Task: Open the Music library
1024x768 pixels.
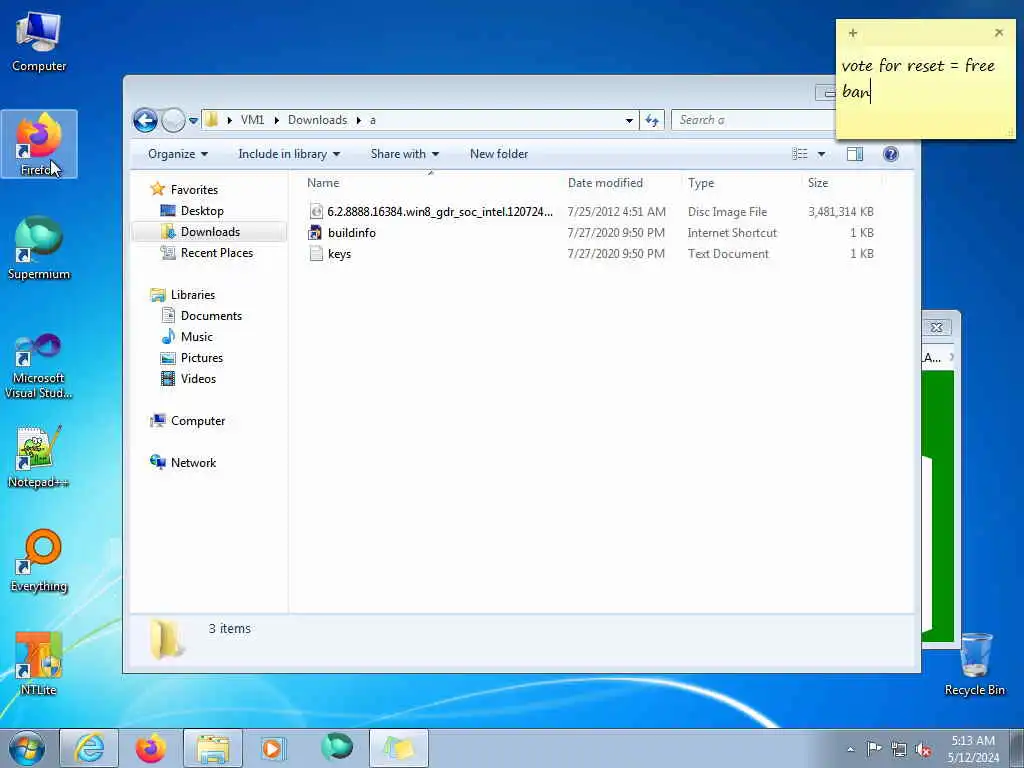Action: (x=197, y=336)
